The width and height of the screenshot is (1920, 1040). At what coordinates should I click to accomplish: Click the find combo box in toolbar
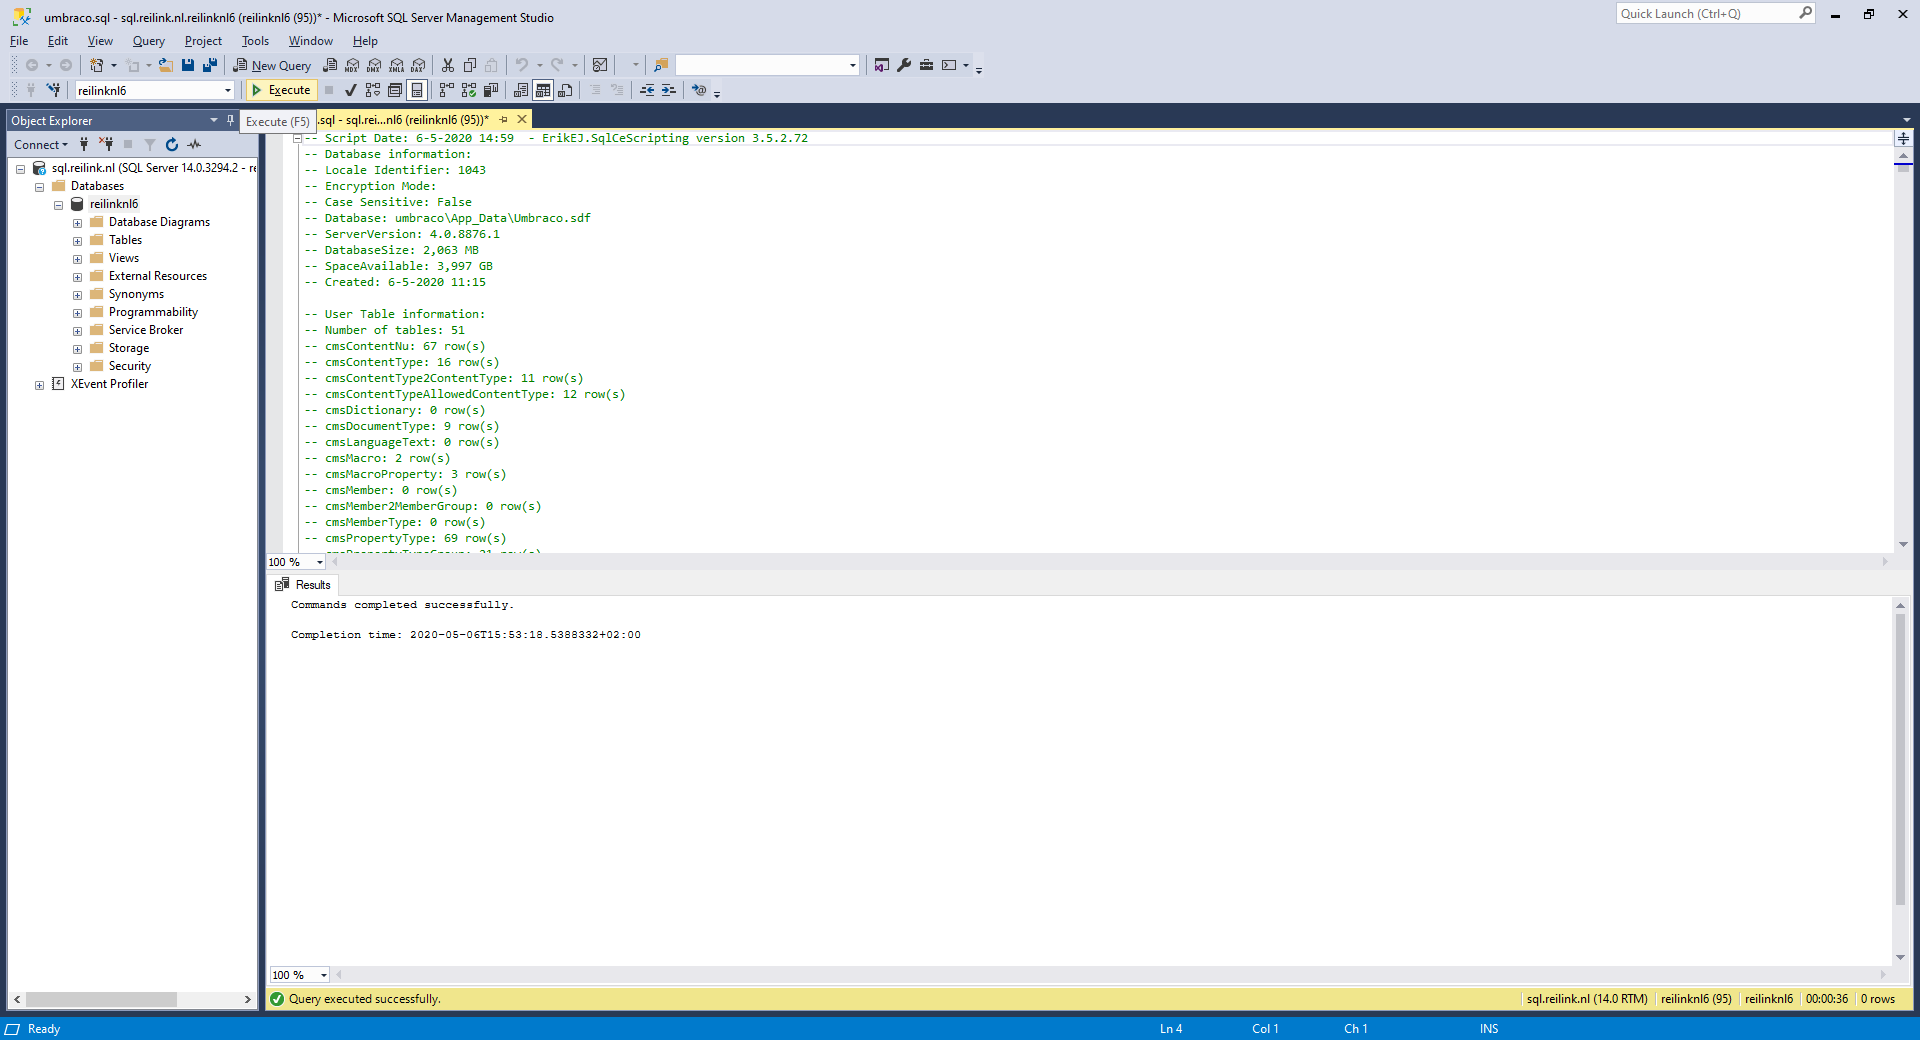767,65
